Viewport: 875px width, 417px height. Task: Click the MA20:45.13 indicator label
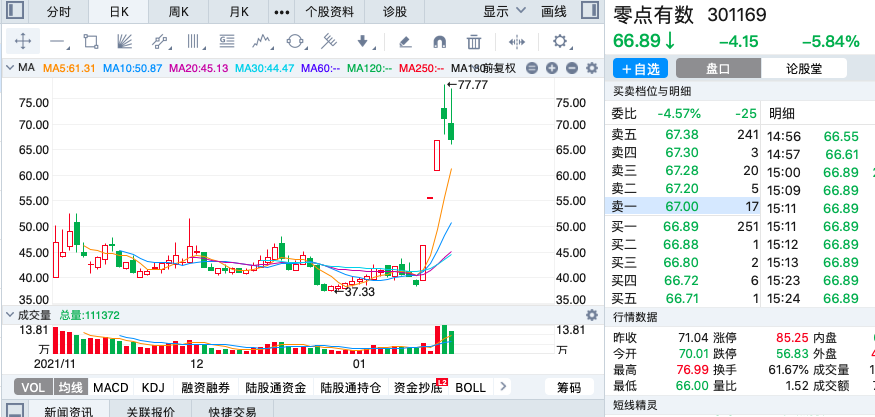point(199,69)
